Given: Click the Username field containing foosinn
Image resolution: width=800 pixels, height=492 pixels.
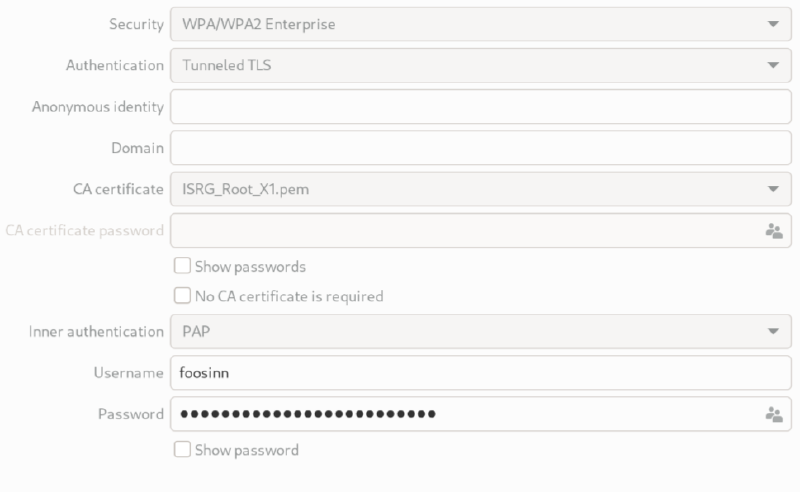Looking at the screenshot, I should point(480,373).
